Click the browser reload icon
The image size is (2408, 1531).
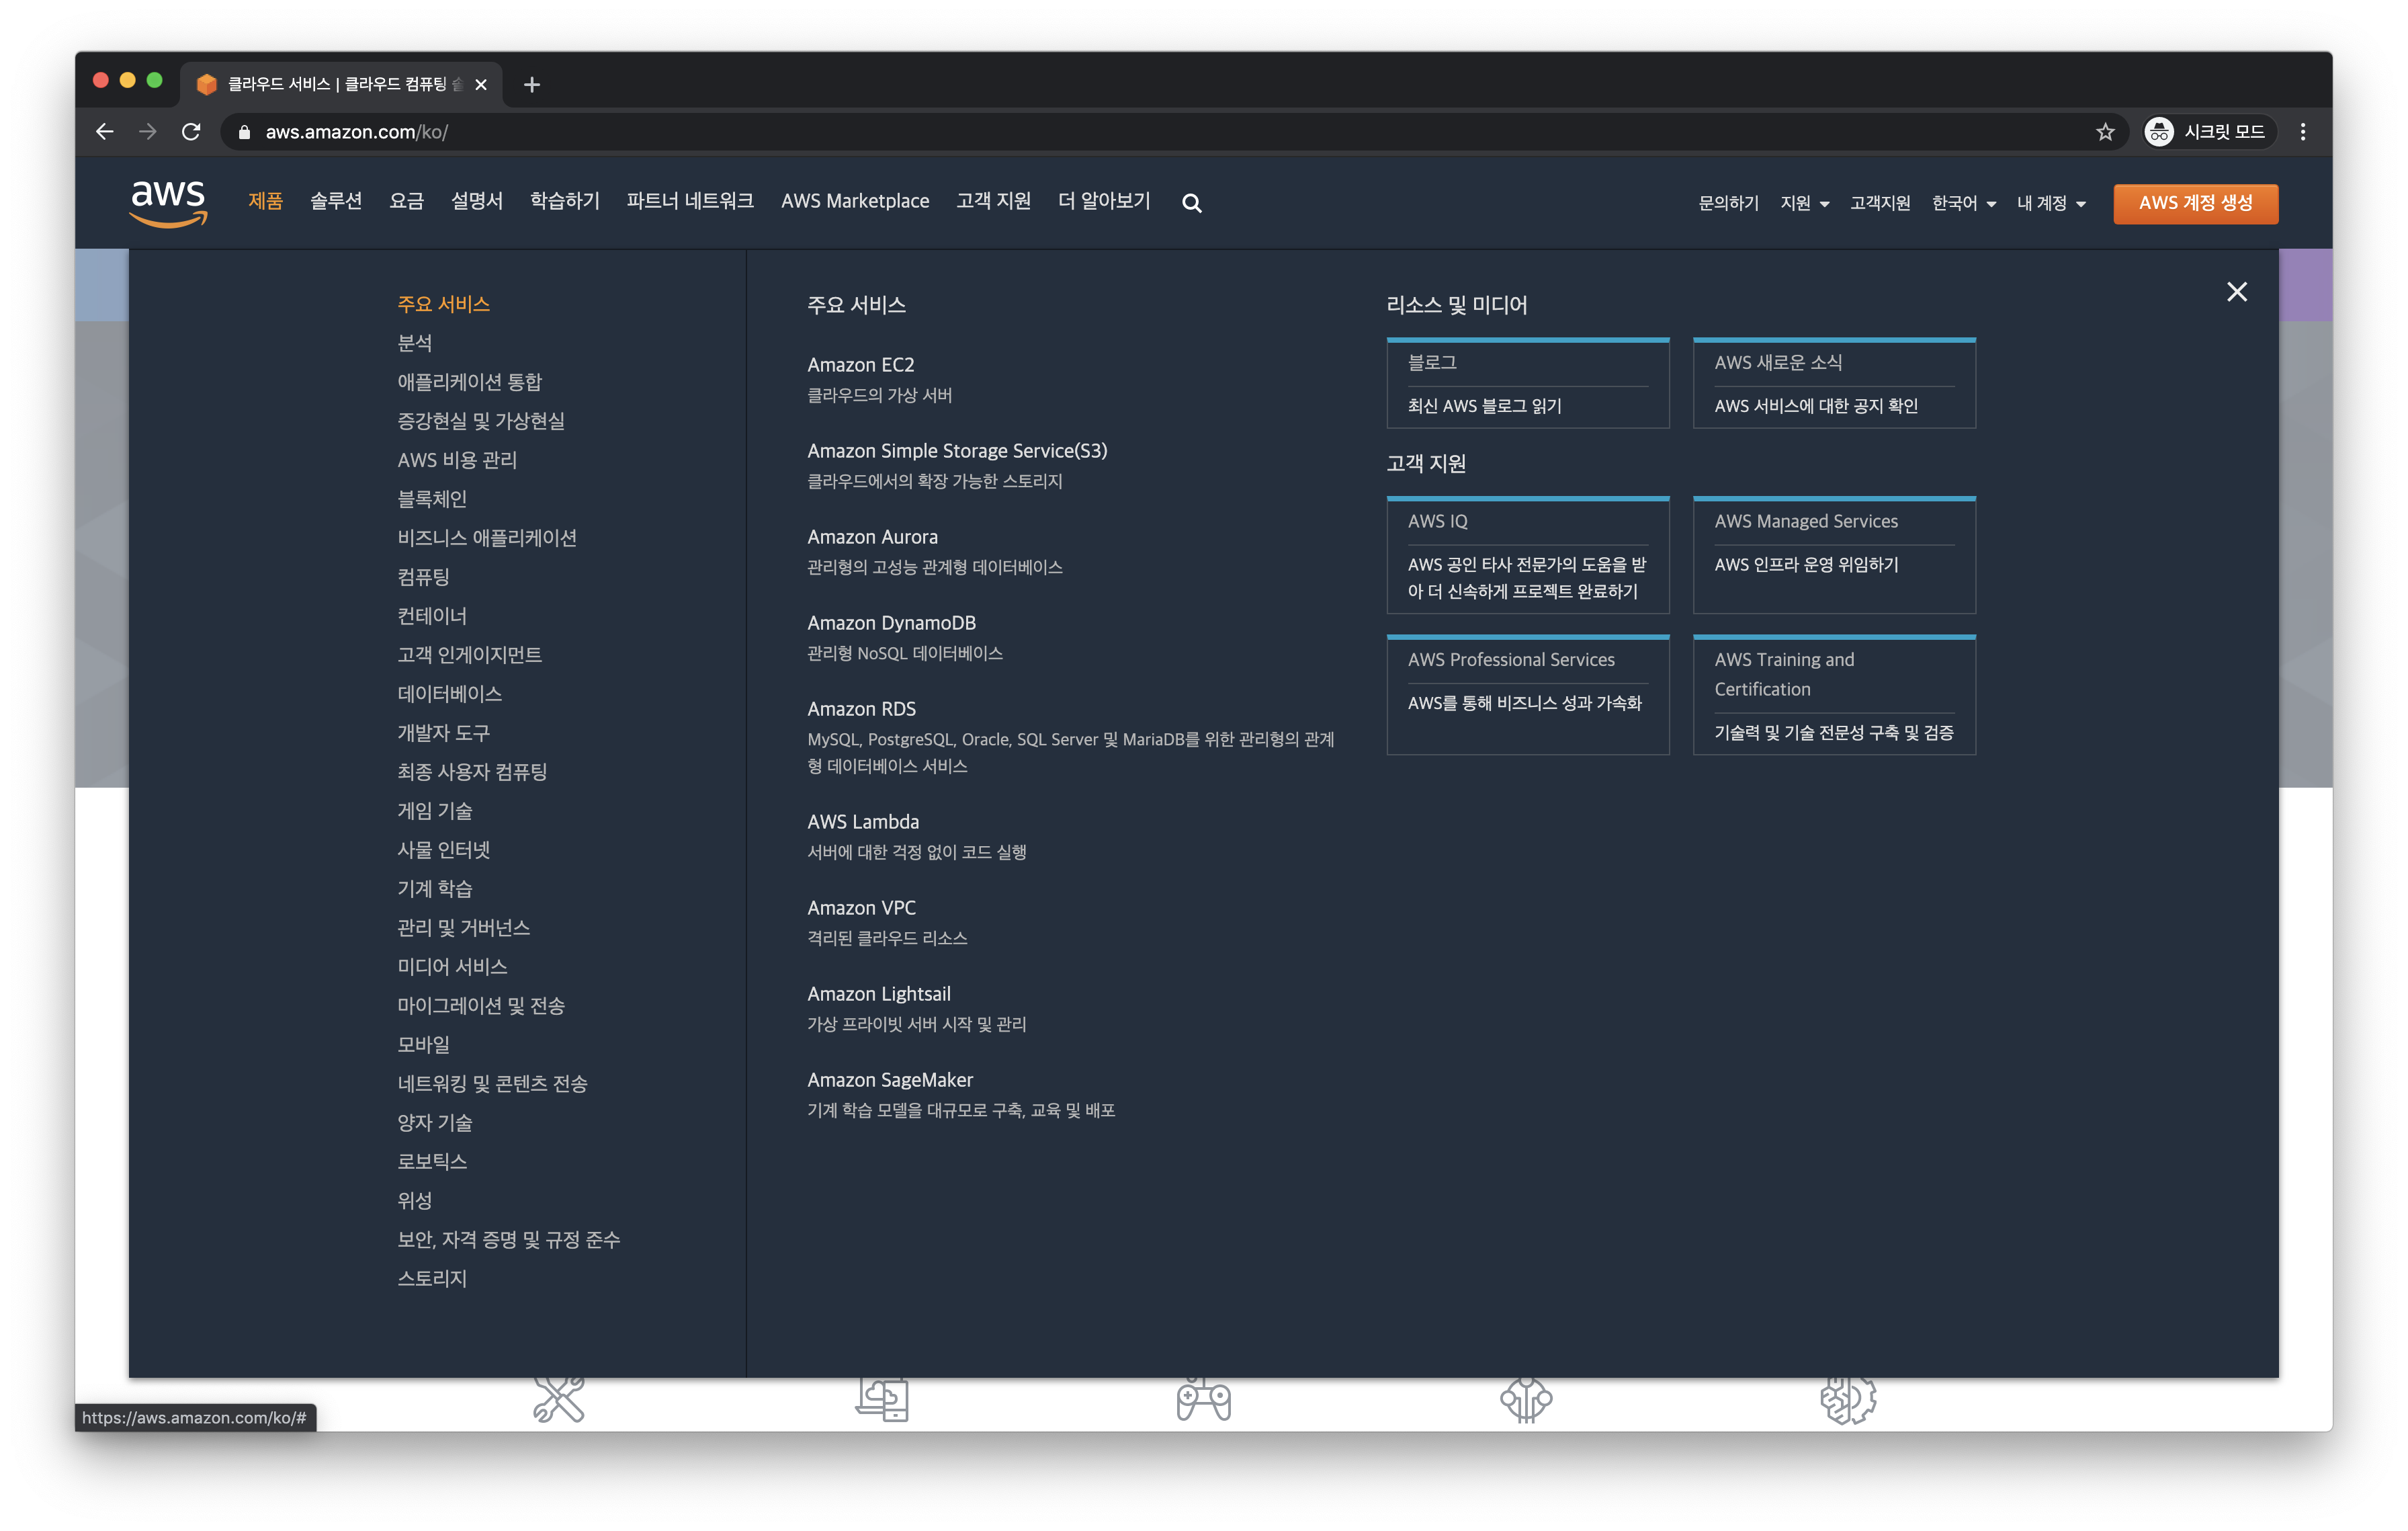click(191, 132)
